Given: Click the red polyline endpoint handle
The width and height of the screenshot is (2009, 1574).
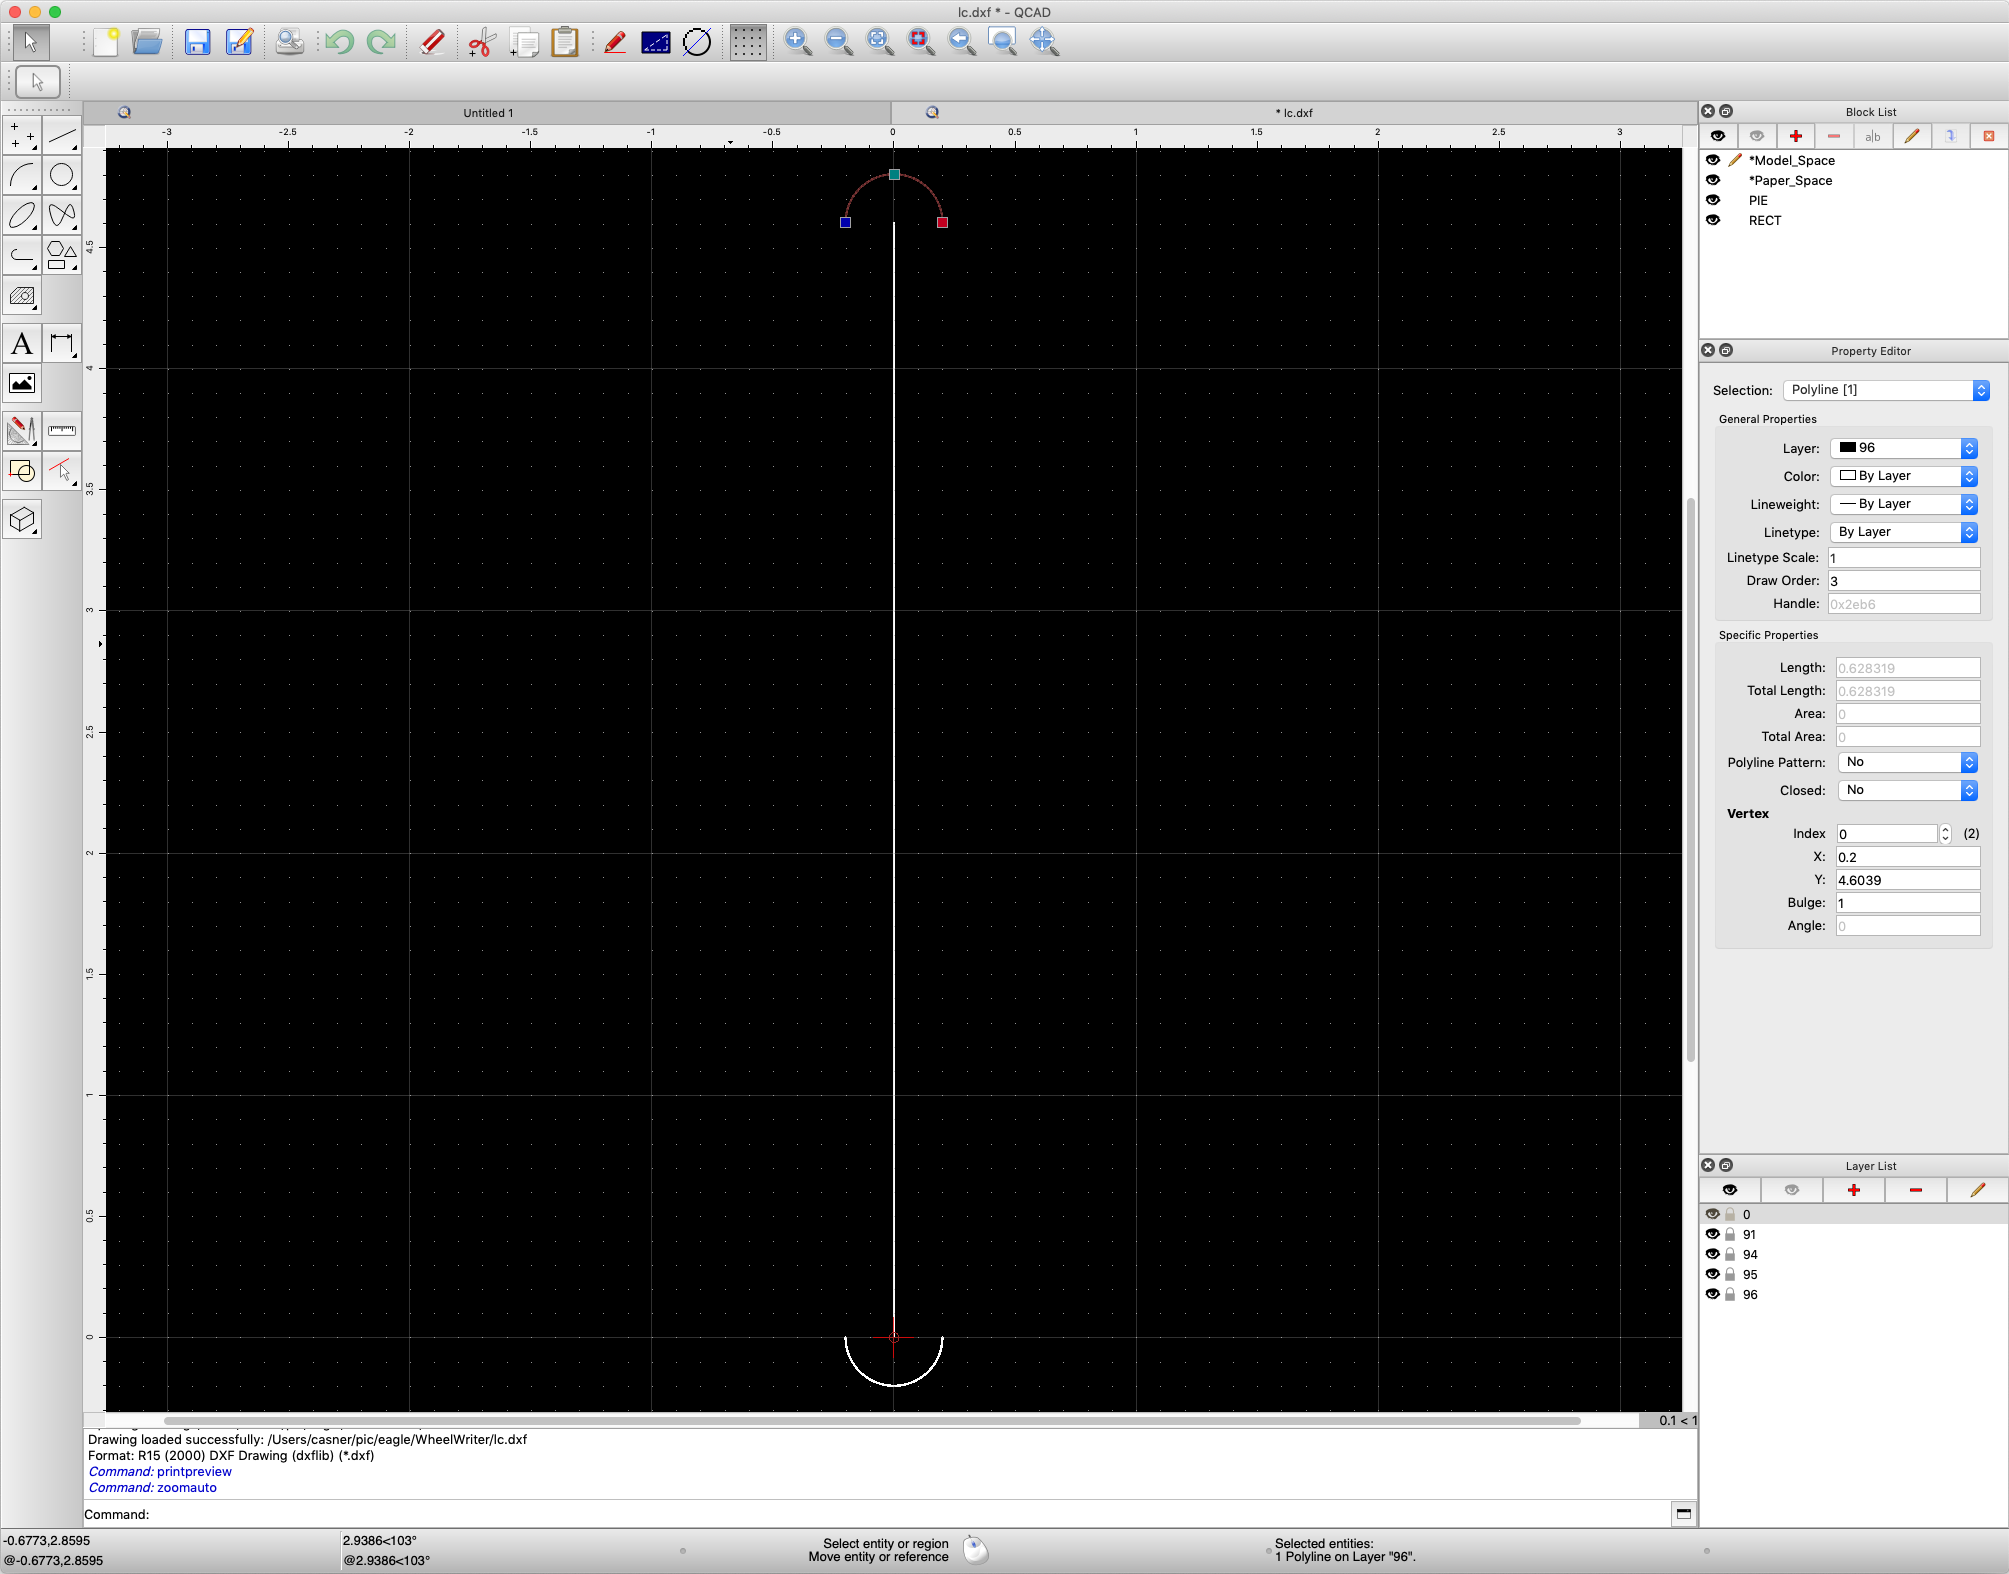Looking at the screenshot, I should 942,222.
